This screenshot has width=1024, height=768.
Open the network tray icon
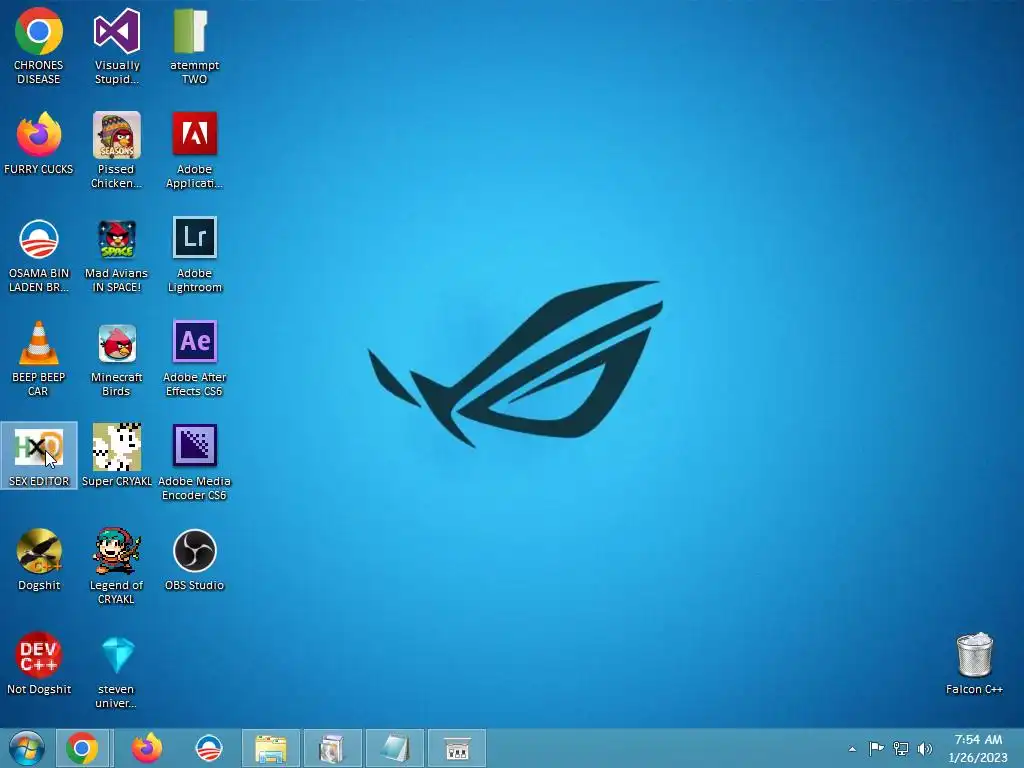coord(901,748)
